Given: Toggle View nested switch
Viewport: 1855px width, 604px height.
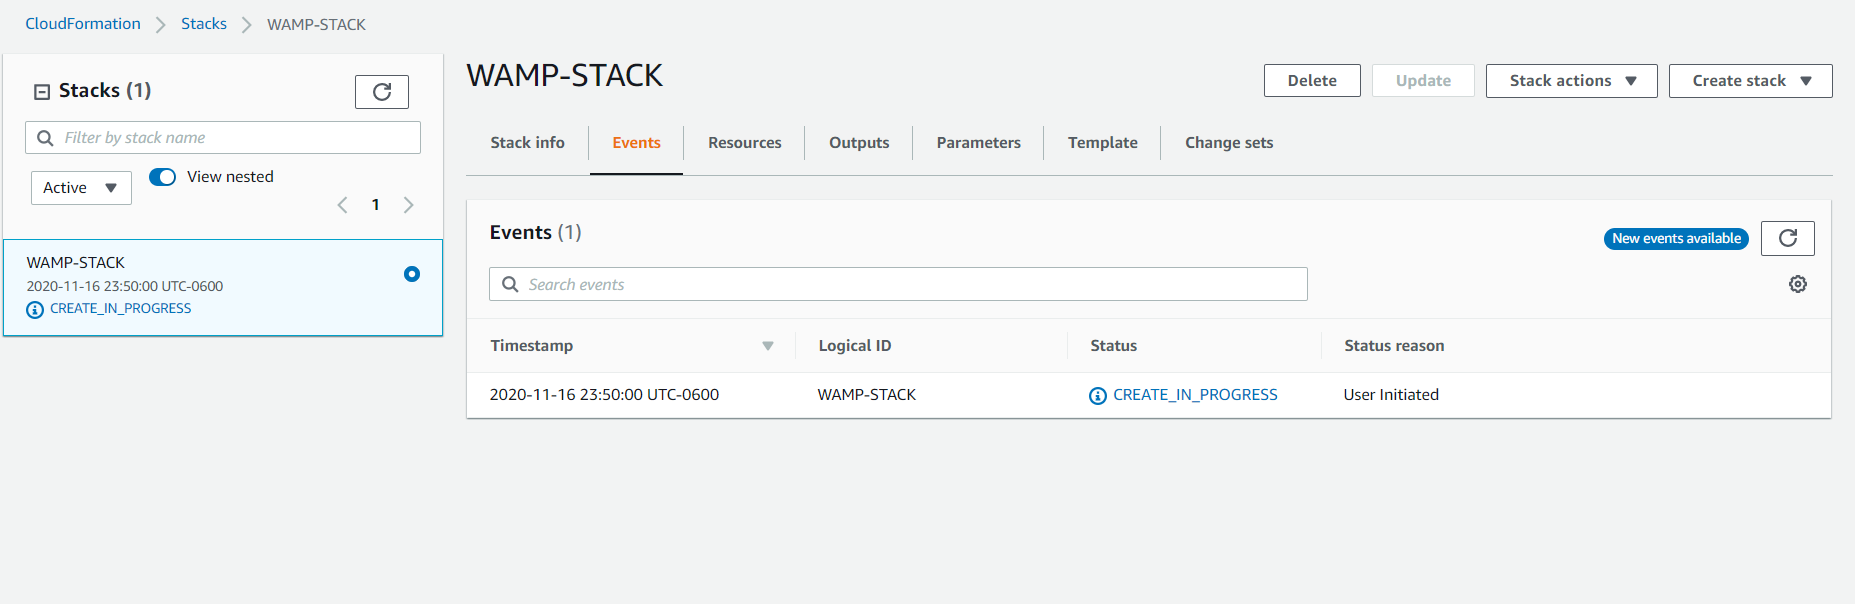Looking at the screenshot, I should tap(162, 177).
